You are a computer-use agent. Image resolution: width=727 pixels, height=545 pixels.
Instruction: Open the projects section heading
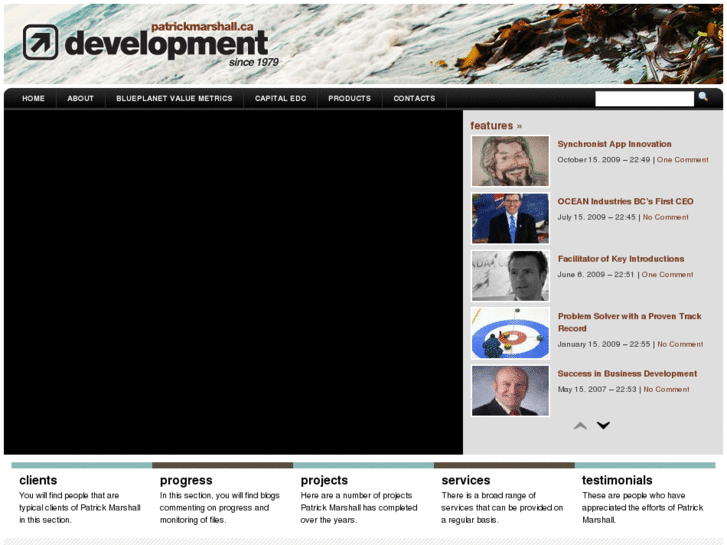[324, 481]
